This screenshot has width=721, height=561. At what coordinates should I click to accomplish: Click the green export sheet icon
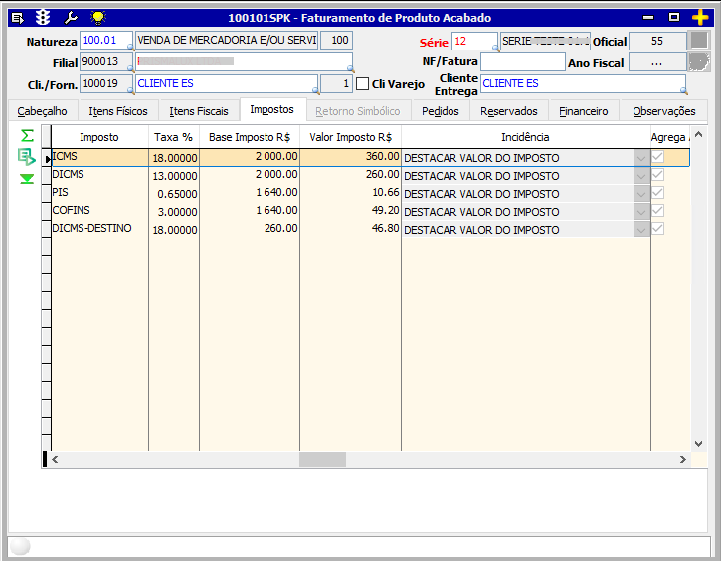27,157
